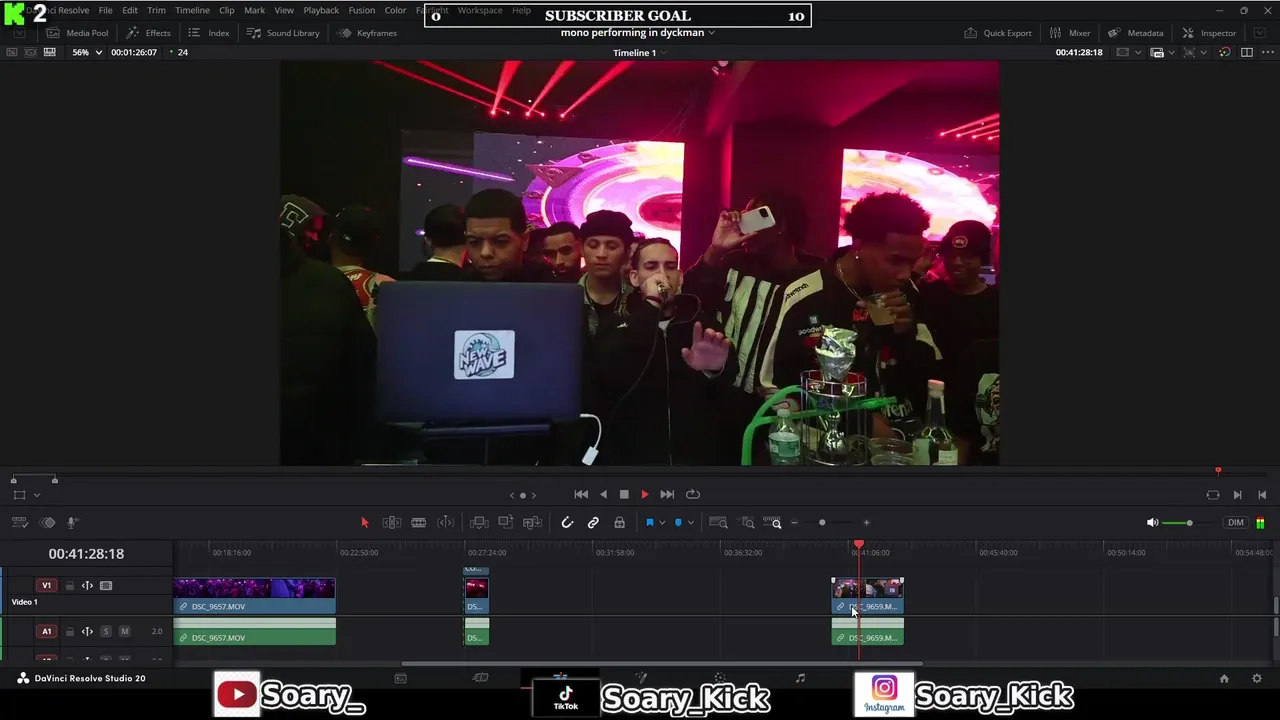This screenshot has width=1280, height=720.
Task: Switch to the Fusion page icon
Action: pyautogui.click(x=640, y=678)
